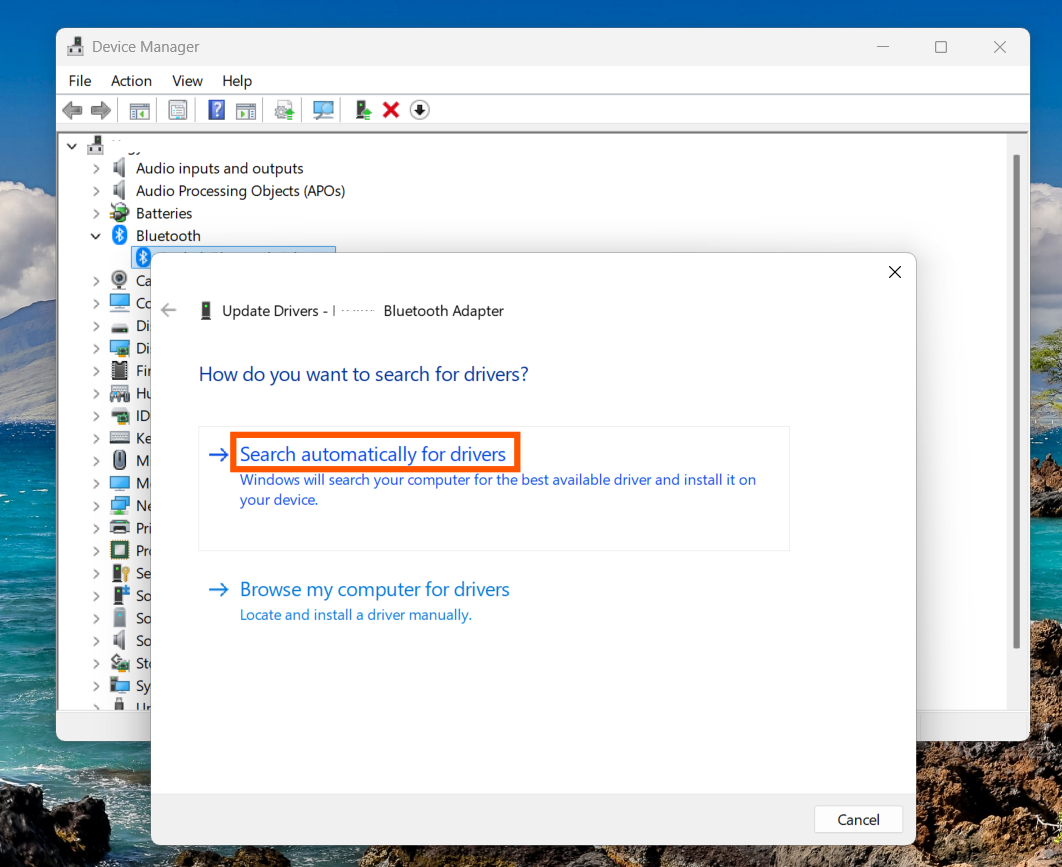Toggle the Show/Hide Console Tree icon
Screen dimensions: 1062x867
click(139, 110)
